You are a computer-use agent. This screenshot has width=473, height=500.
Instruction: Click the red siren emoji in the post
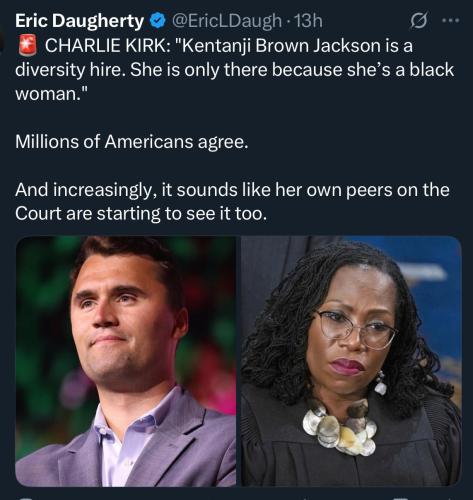click(x=27, y=46)
